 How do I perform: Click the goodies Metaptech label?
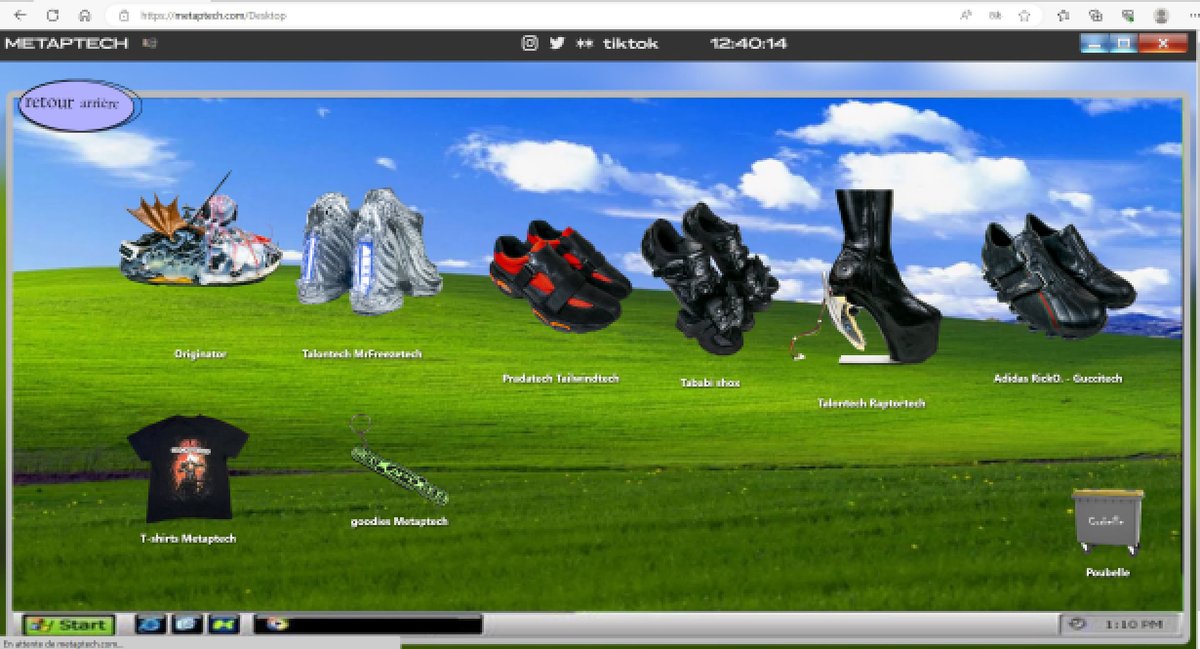point(399,522)
